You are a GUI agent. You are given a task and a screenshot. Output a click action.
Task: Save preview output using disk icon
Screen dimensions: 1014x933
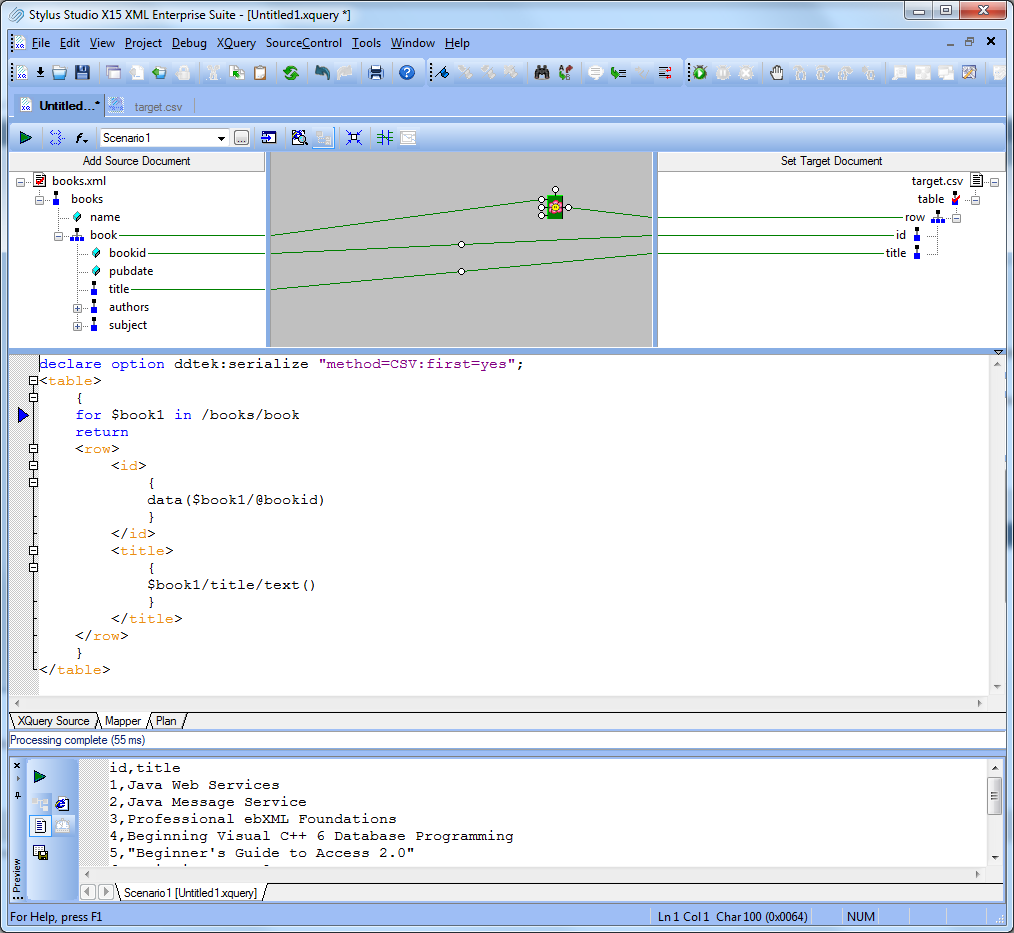40,852
